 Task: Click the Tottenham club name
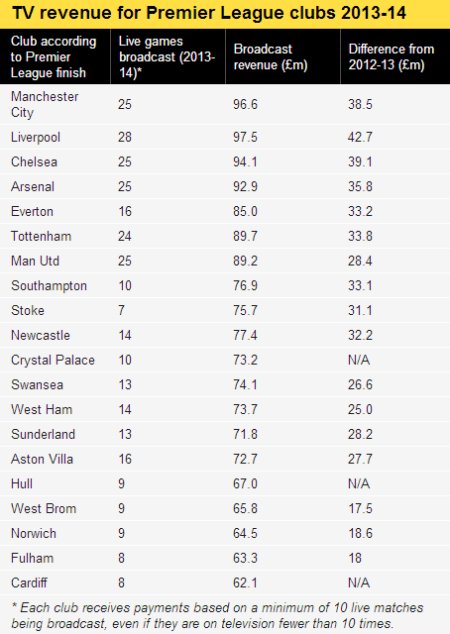pyautogui.click(x=41, y=236)
